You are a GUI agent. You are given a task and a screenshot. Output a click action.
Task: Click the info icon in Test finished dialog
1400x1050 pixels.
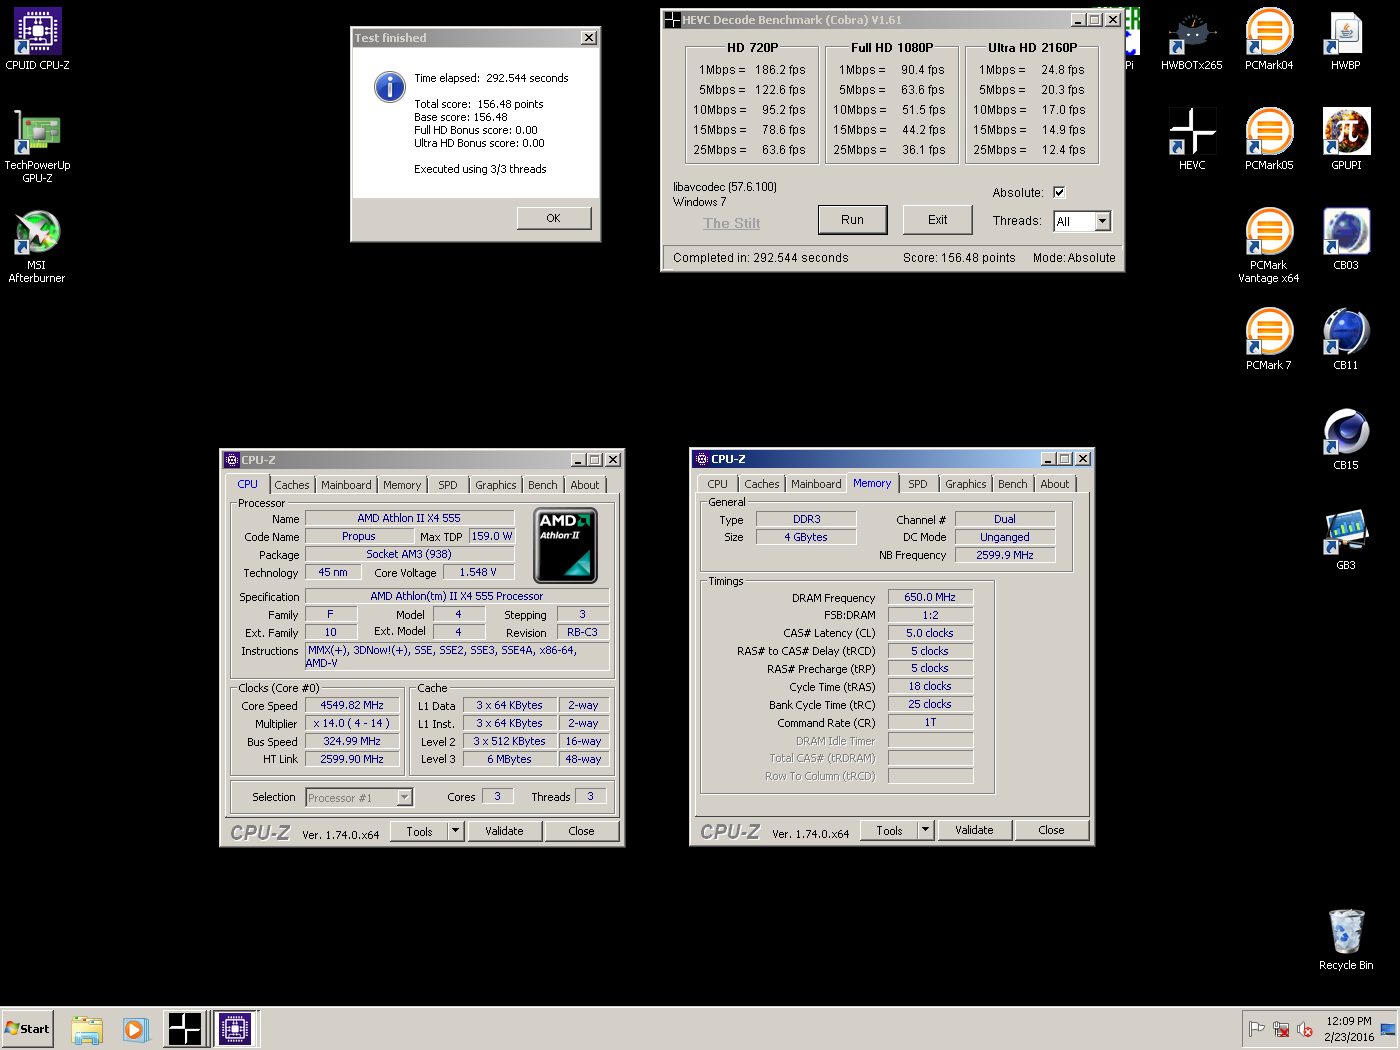(390, 87)
